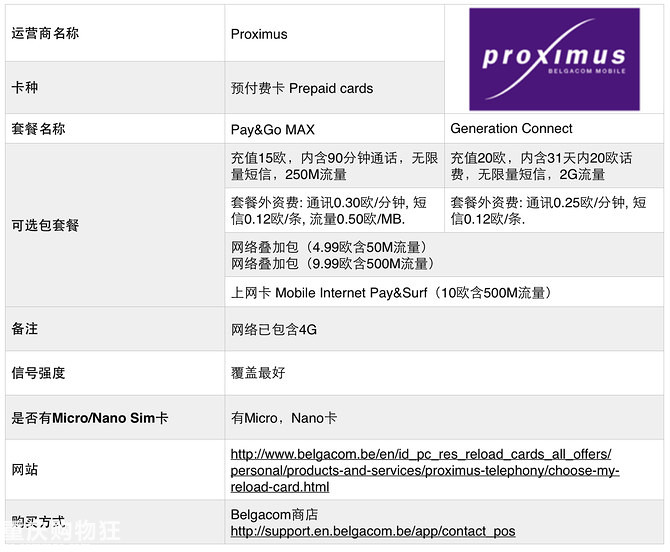Select the '充值20欧' Generation Connect description cell
The height and width of the screenshot is (552, 670).
coord(554,166)
